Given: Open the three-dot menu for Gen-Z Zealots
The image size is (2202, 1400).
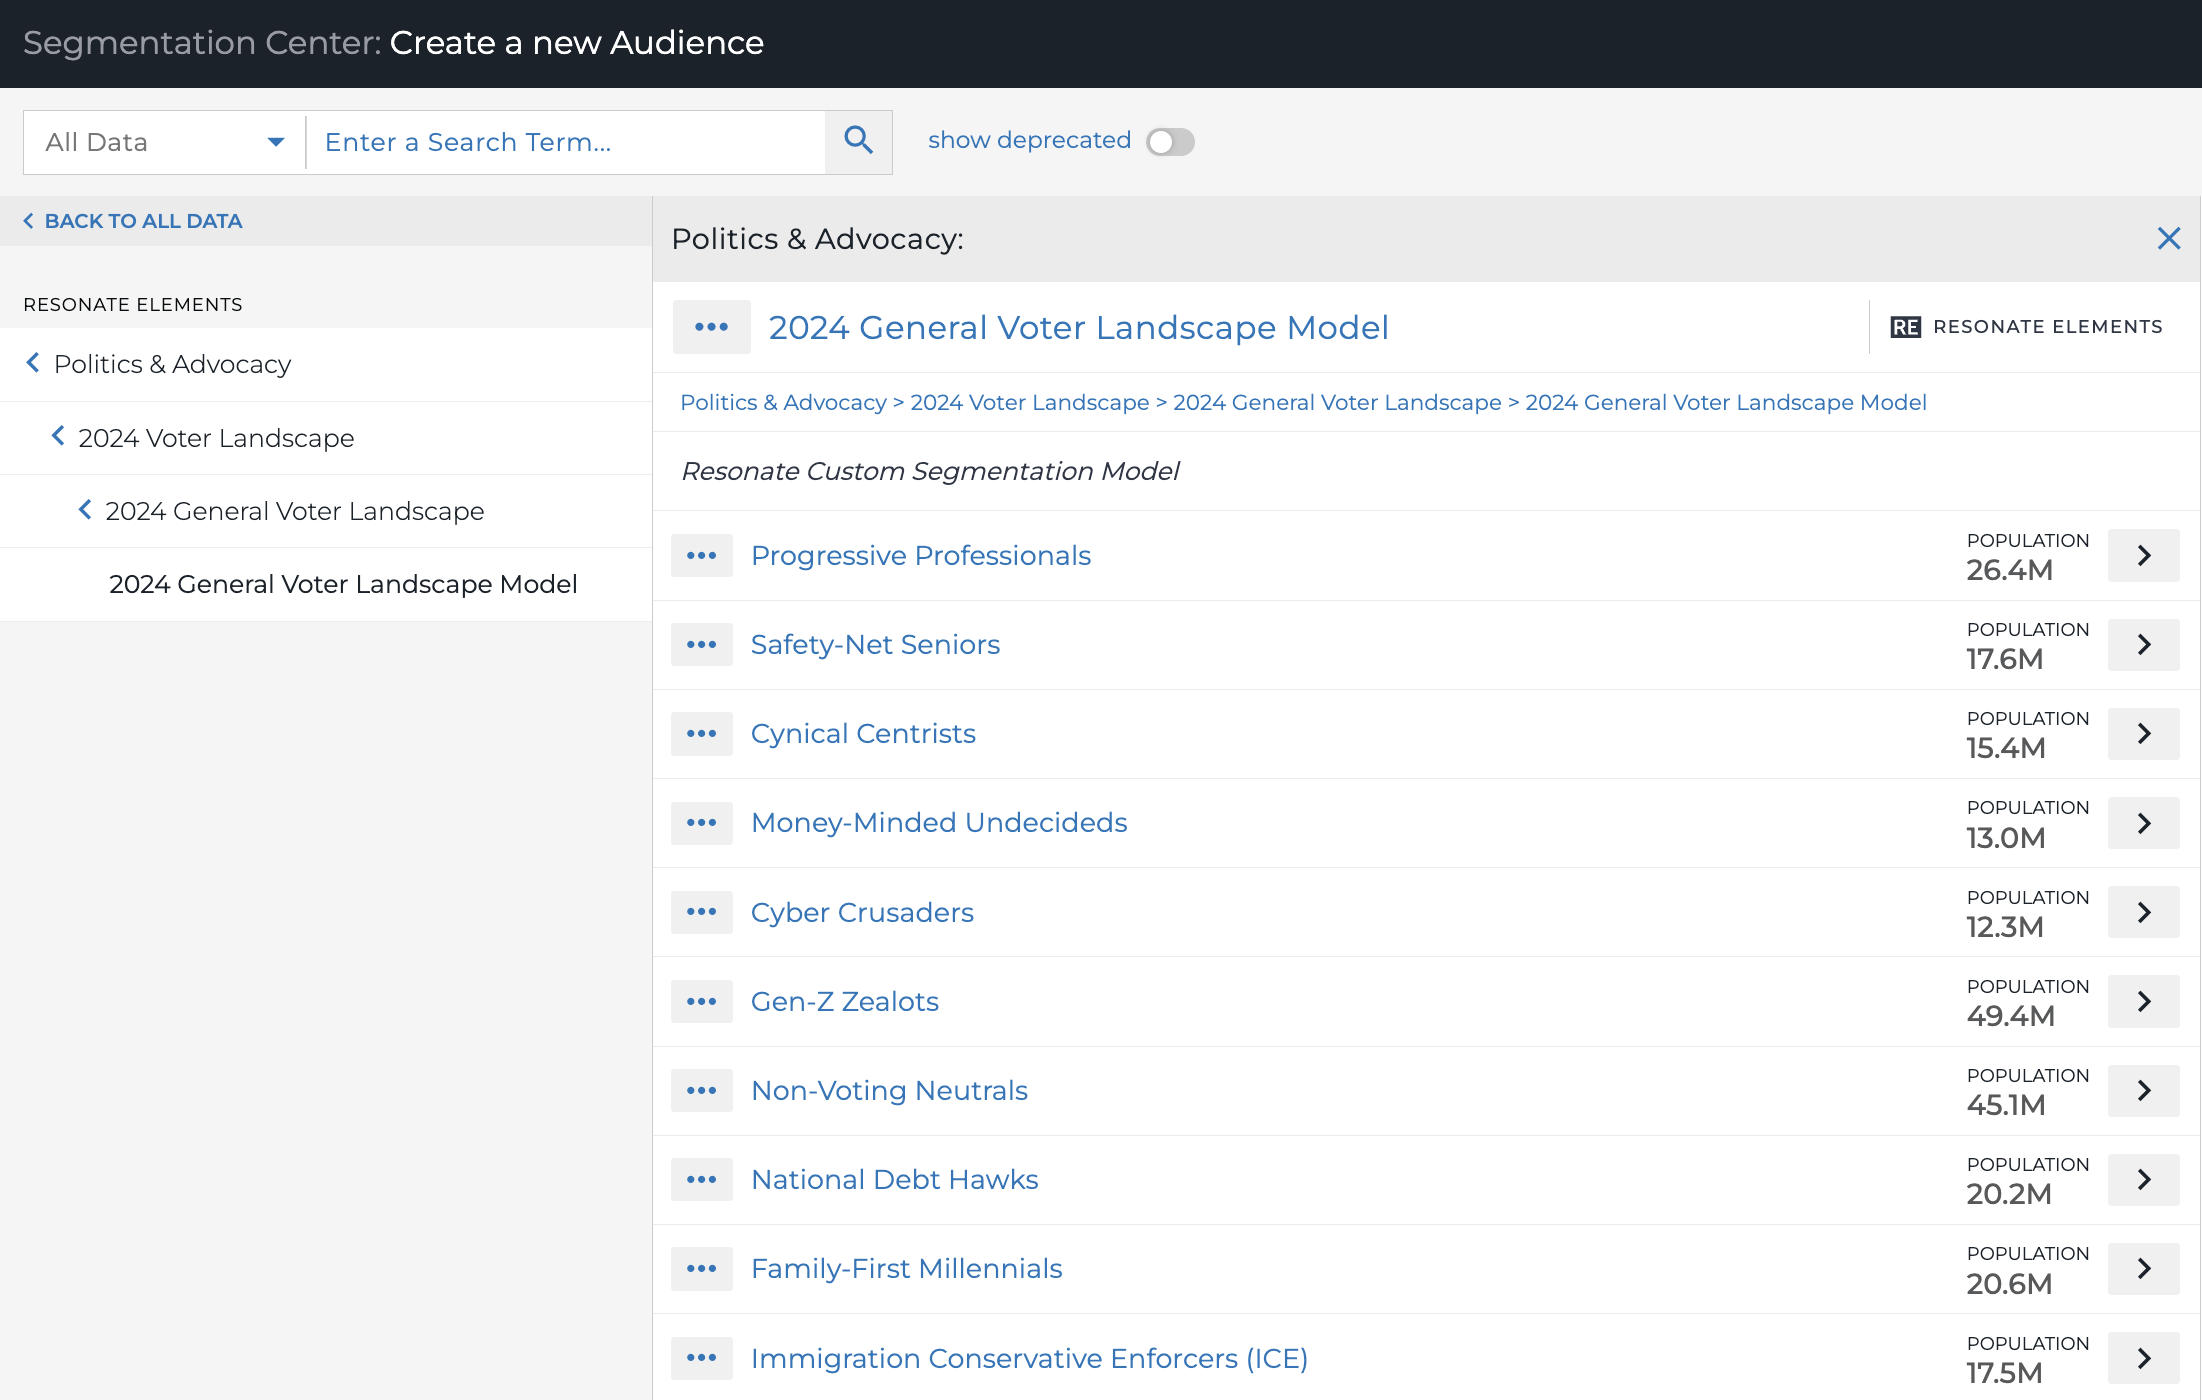Looking at the screenshot, I should click(702, 1001).
